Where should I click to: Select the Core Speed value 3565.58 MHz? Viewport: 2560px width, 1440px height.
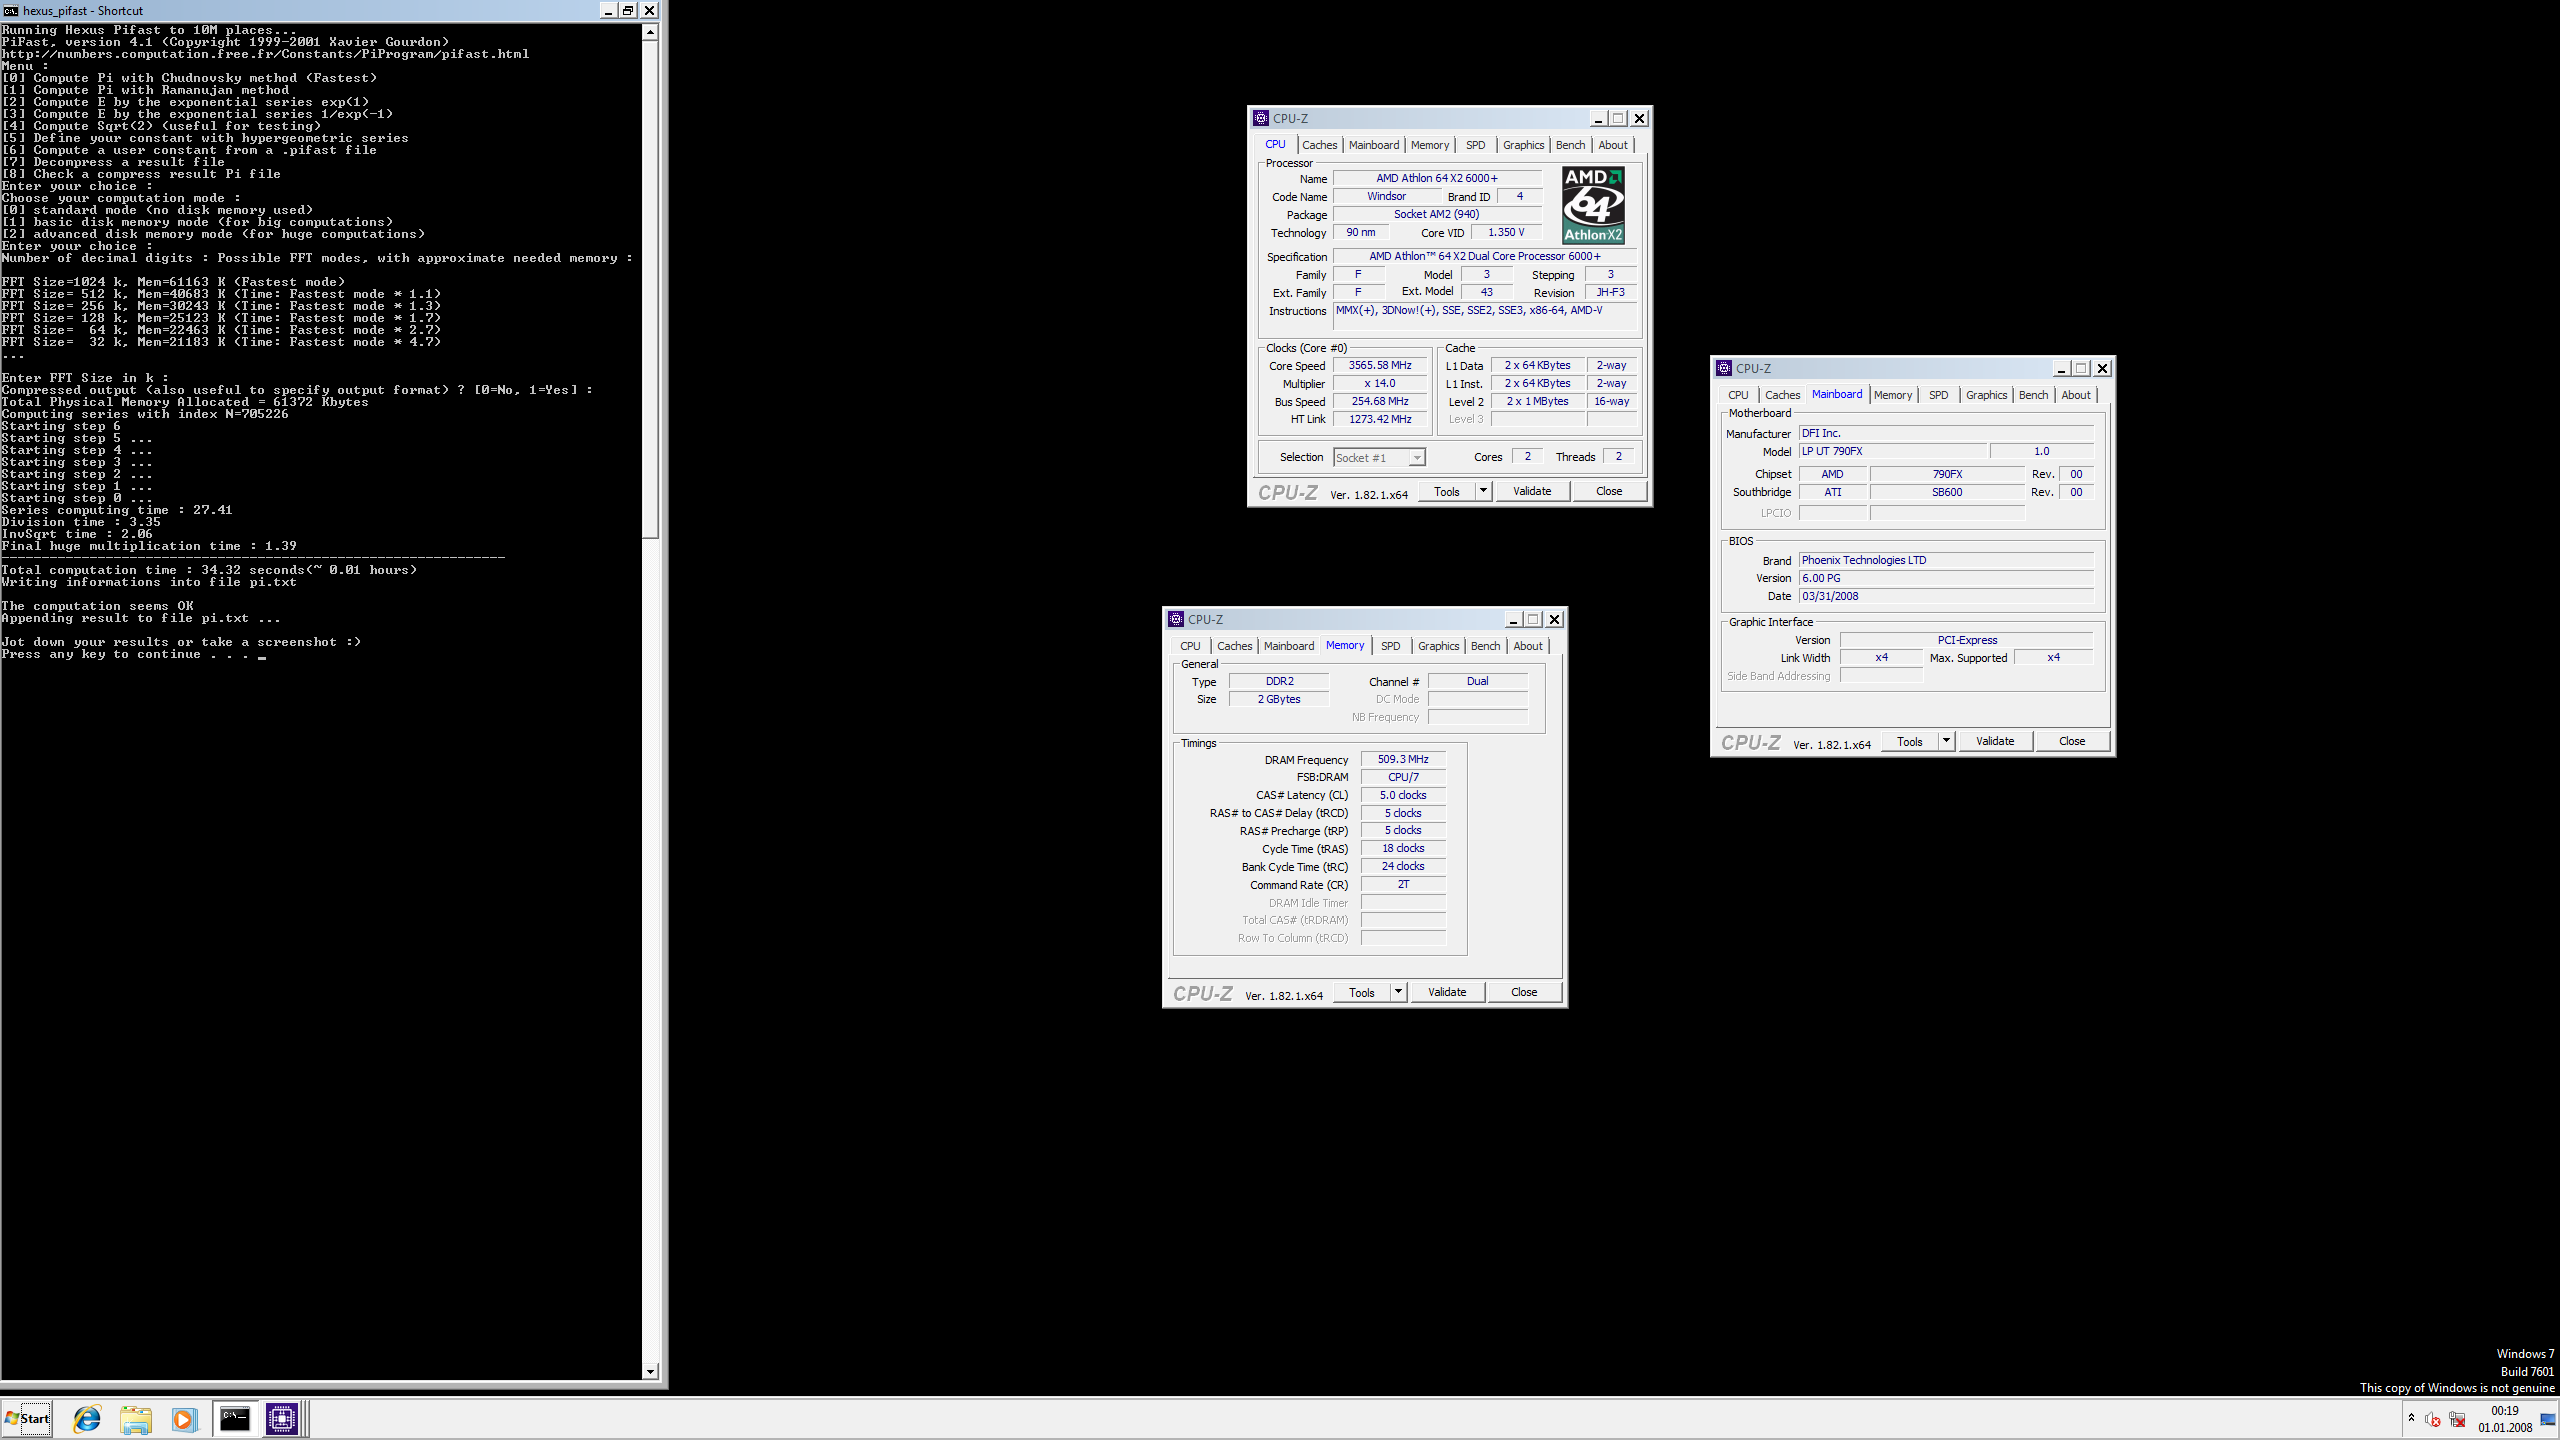click(1380, 365)
